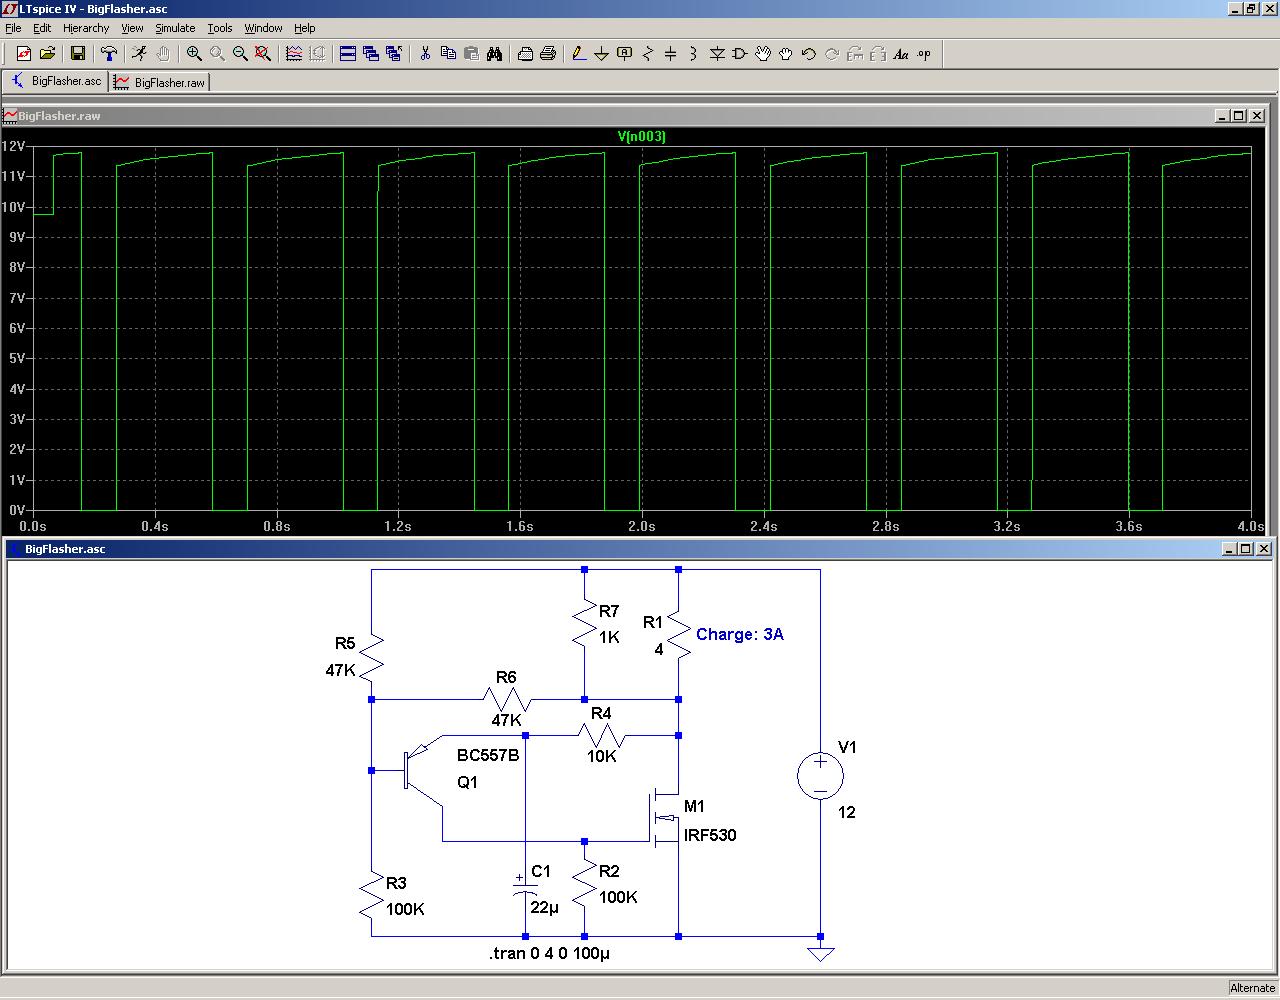This screenshot has height=1000, width=1280.
Task: Click the Save disk icon
Action: [x=78, y=54]
